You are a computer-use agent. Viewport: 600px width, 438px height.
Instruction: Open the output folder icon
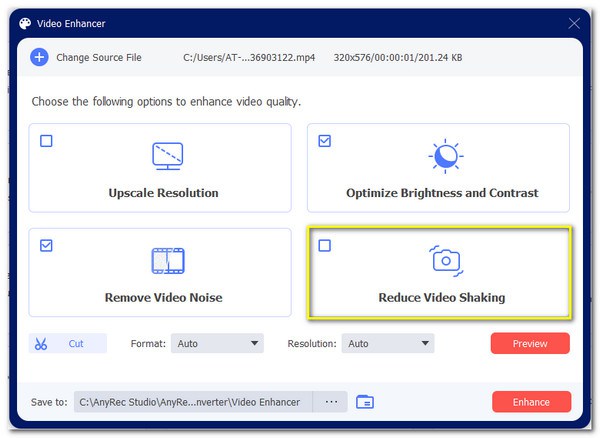pyautogui.click(x=365, y=402)
